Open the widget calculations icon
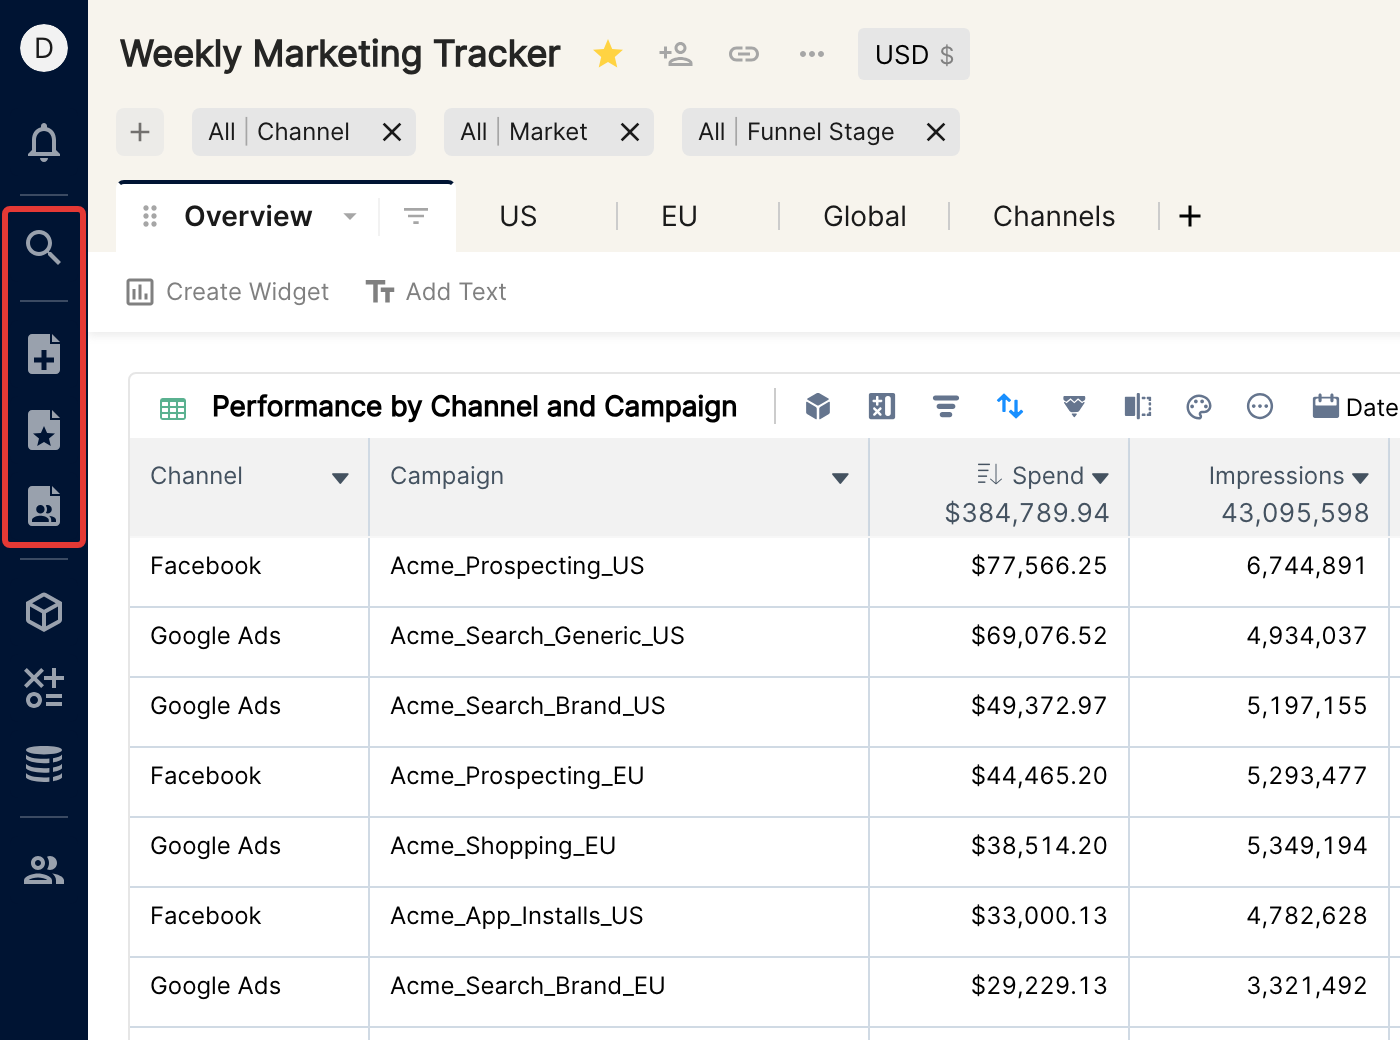 [x=882, y=406]
